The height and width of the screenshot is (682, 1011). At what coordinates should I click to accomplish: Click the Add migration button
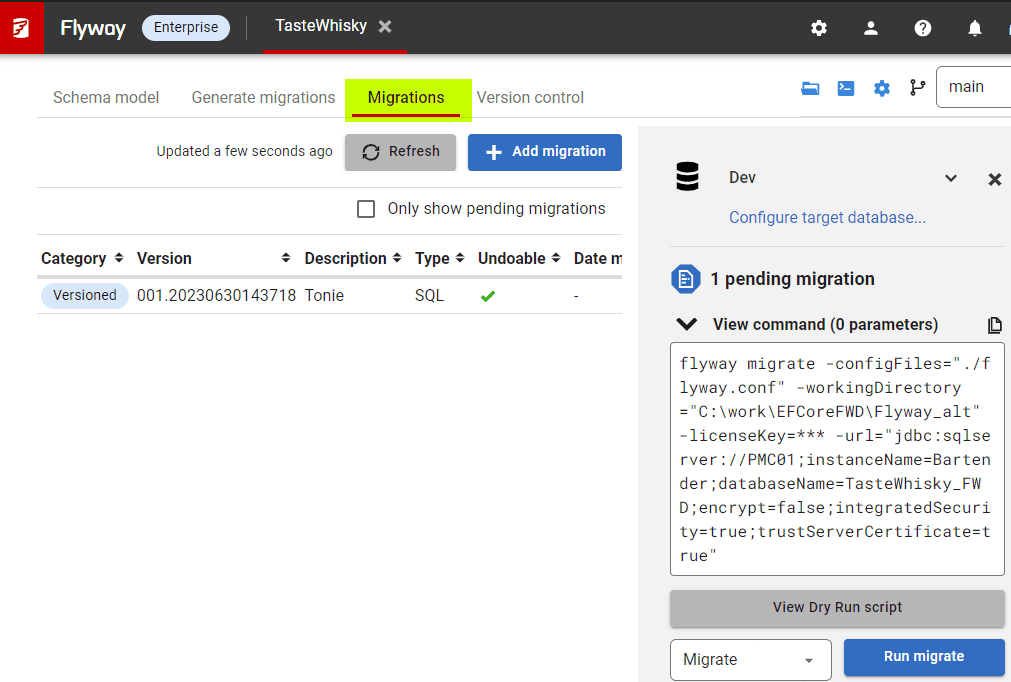tap(545, 152)
